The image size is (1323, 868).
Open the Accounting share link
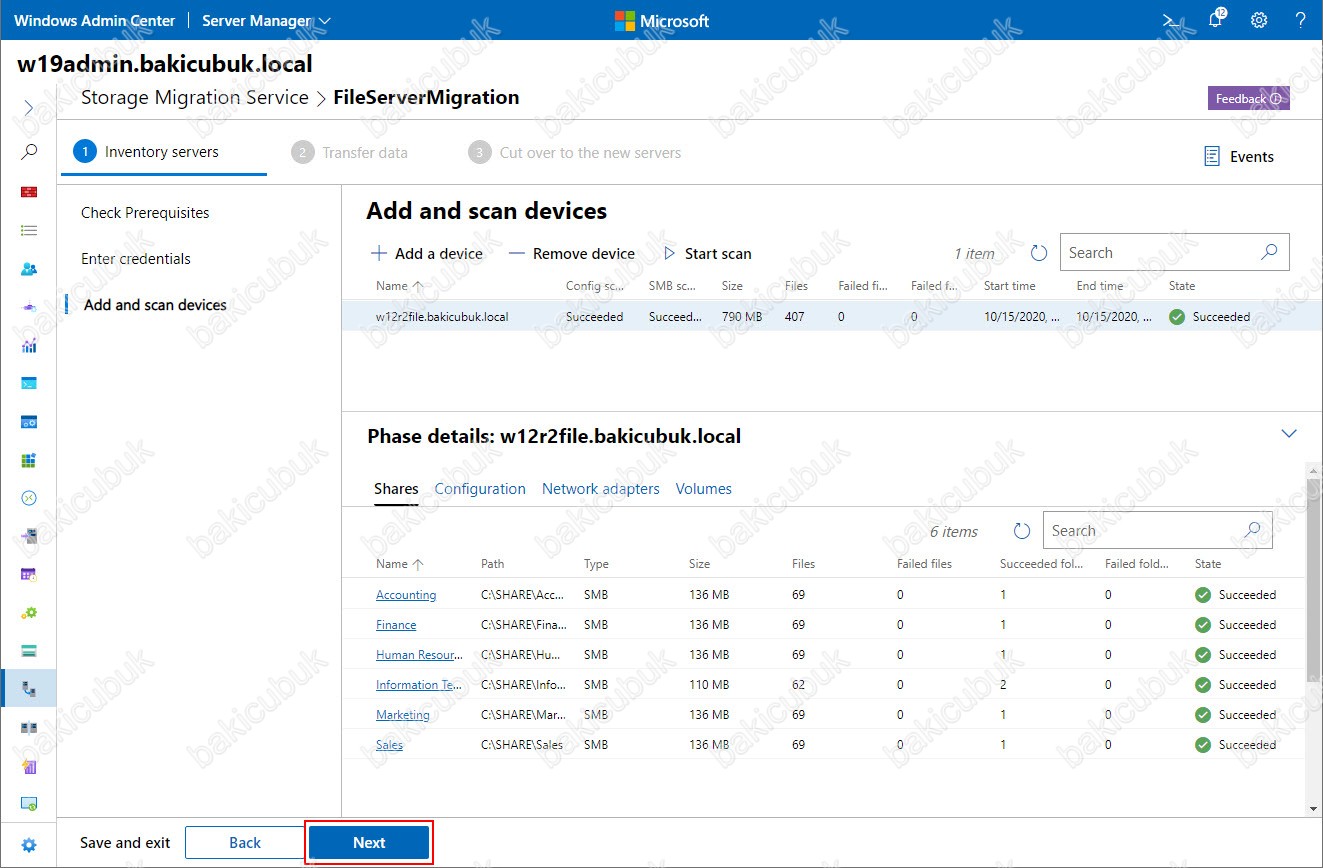(x=406, y=595)
